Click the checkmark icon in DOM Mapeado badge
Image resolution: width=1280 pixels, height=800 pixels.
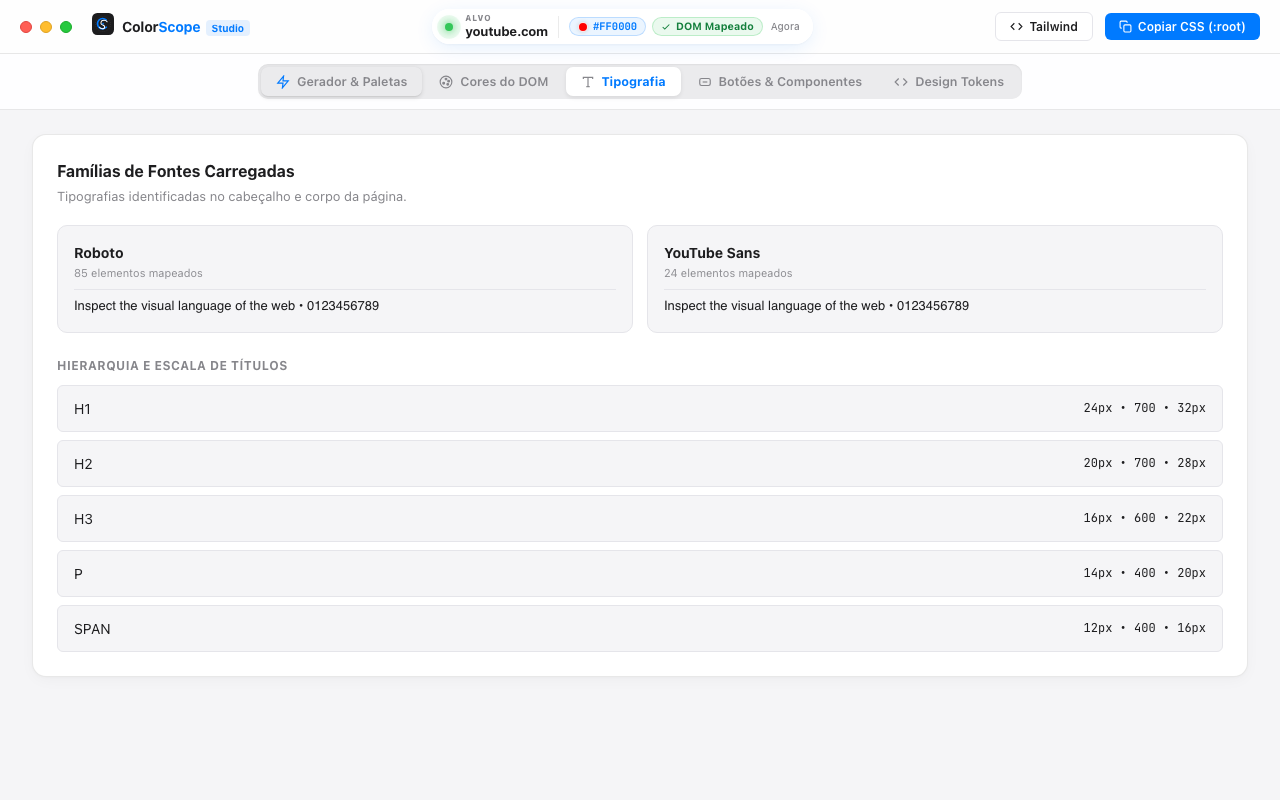coord(666,27)
